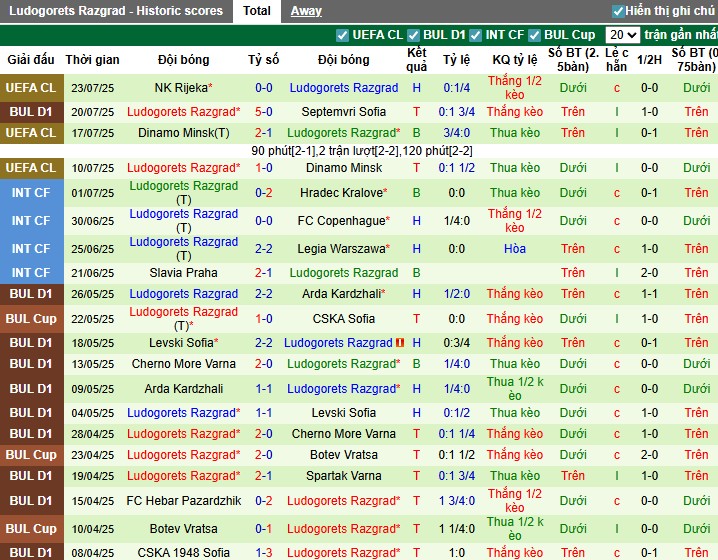Uncheck the UEFA CL filter checkbox
This screenshot has height=560, width=718.
pos(342,35)
